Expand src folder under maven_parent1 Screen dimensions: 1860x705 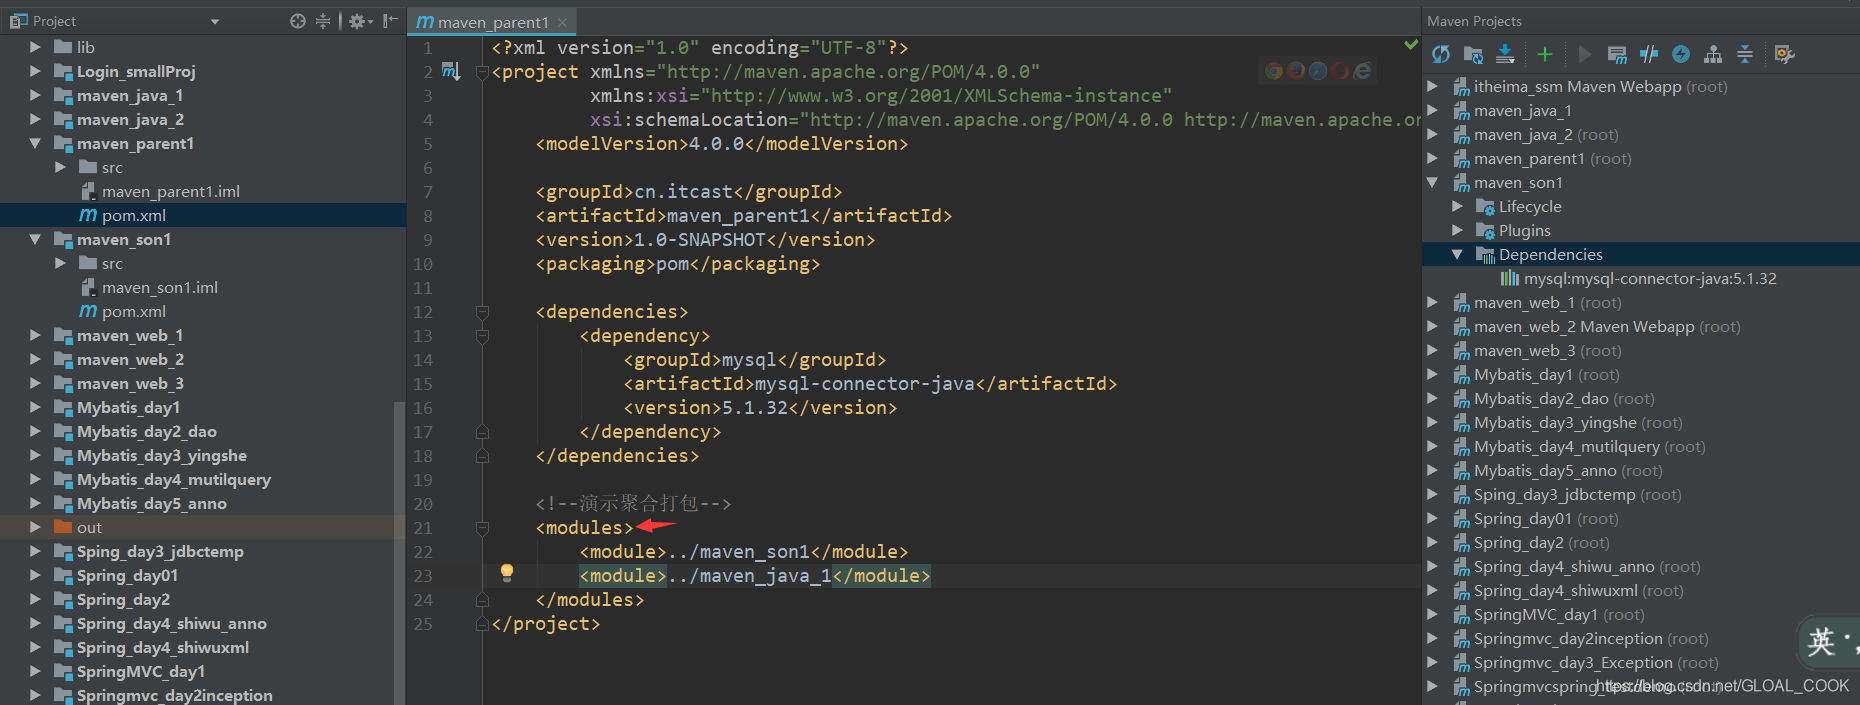(60, 167)
